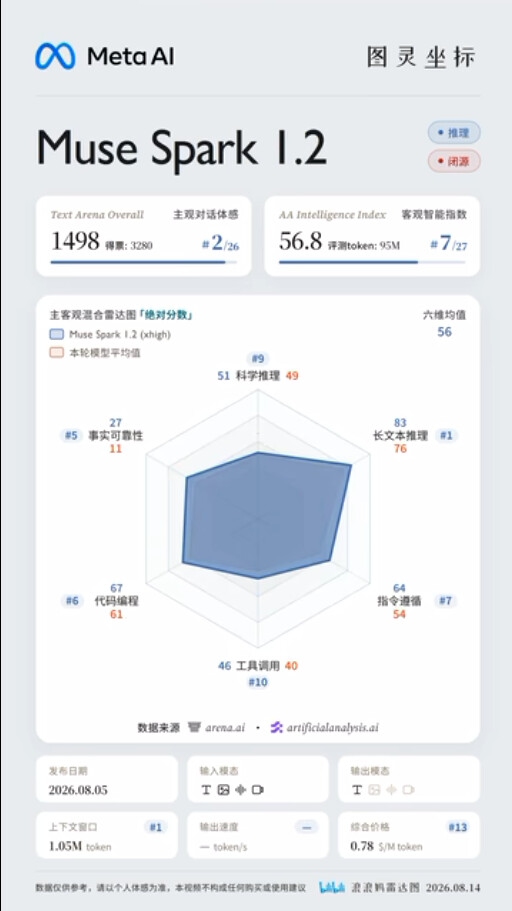Screen dimensions: 512x911
Task: Click the audio input modality icon
Action: (x=241, y=790)
